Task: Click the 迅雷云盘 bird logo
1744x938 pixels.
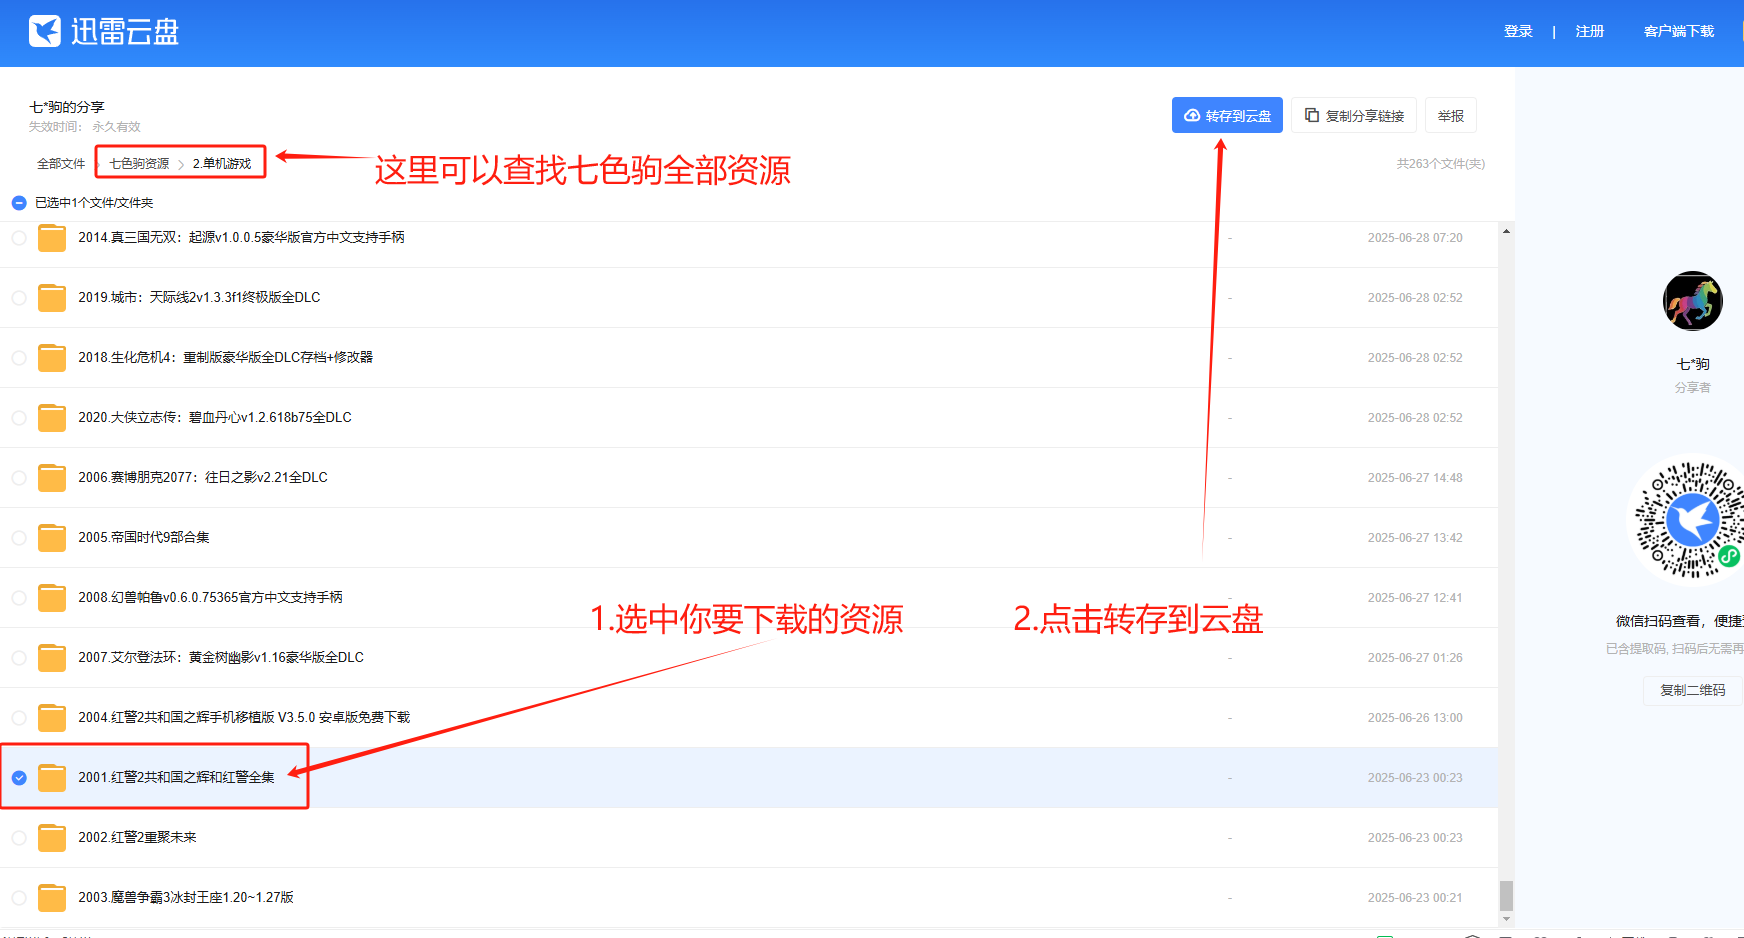Action: [x=45, y=32]
